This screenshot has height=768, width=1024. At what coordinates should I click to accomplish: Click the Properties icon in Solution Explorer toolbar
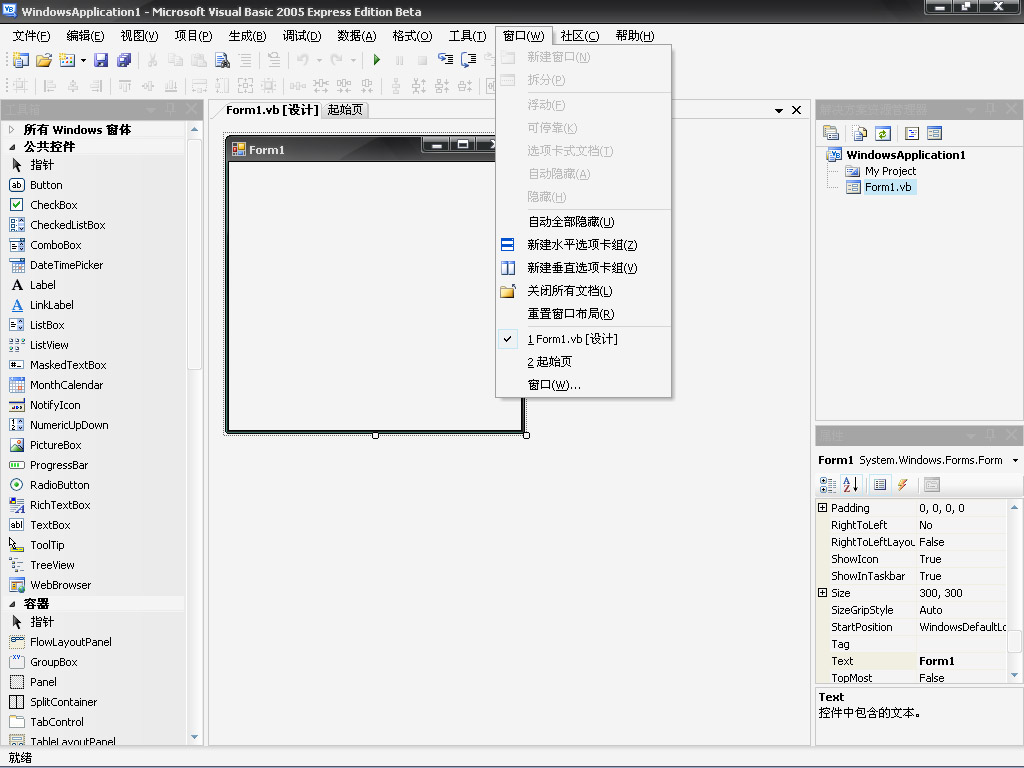point(831,133)
